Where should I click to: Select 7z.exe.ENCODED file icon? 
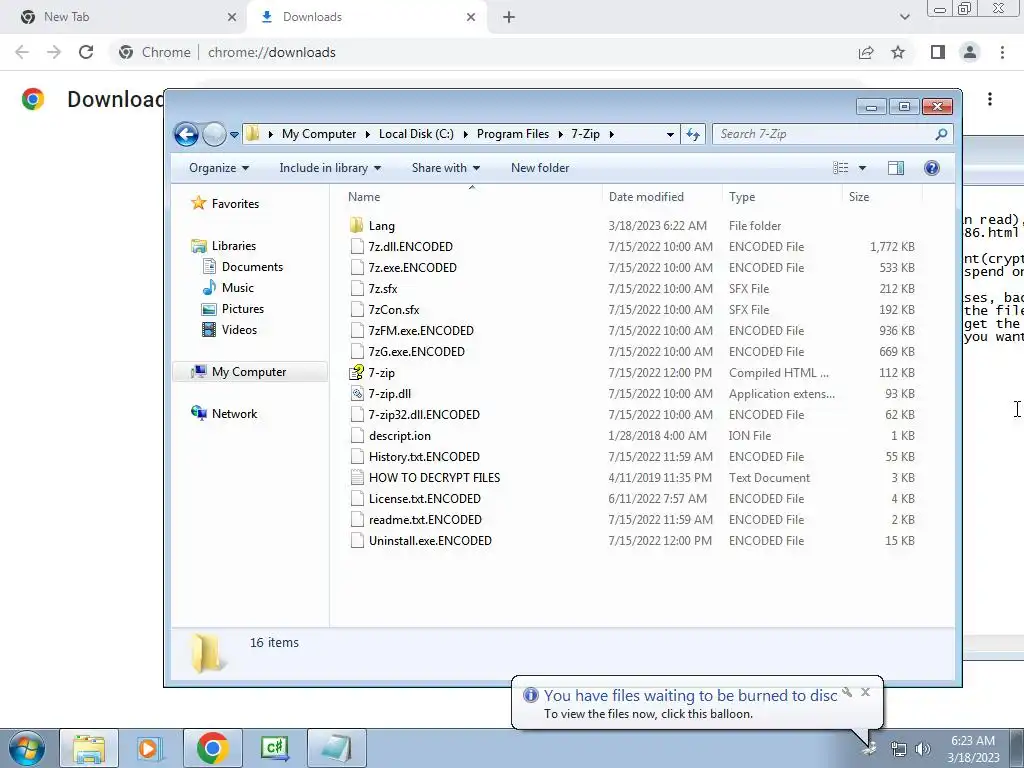pyautogui.click(x=357, y=268)
